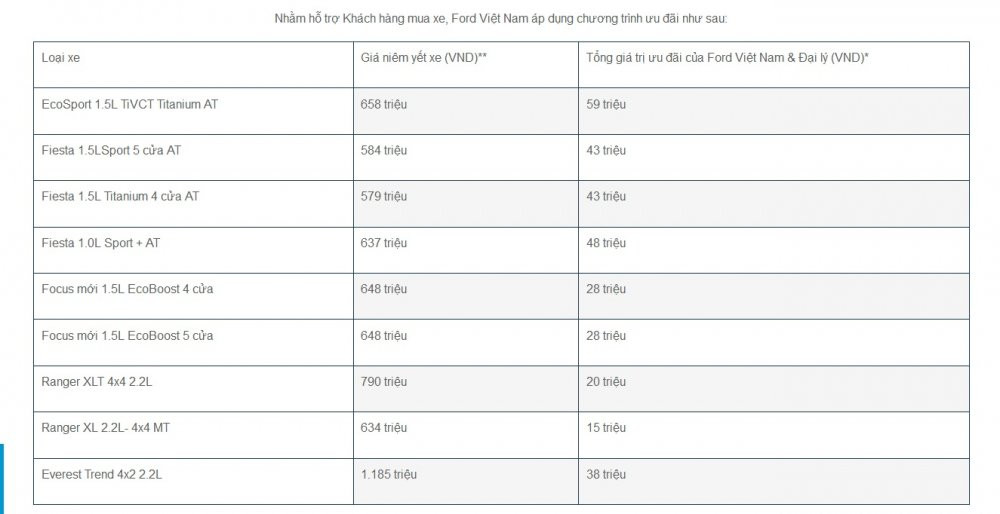Viewport: 1000px width, 514px height.
Task: Click the "Tổng giá trị ưu đãi" column header
Action: (x=727, y=58)
